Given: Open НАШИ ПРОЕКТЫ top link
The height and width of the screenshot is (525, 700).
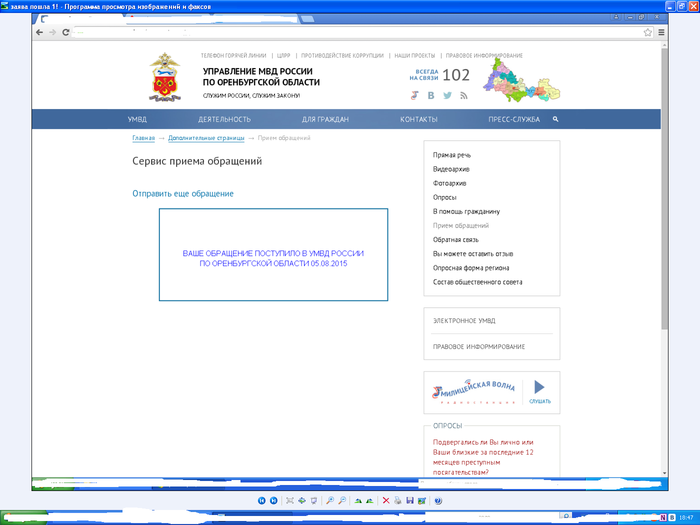Looking at the screenshot, I should coord(415,55).
